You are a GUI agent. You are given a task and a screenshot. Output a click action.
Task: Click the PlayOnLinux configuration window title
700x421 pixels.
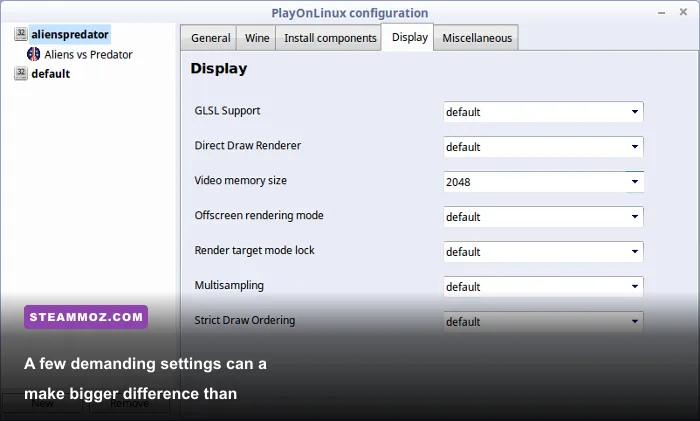click(x=350, y=13)
